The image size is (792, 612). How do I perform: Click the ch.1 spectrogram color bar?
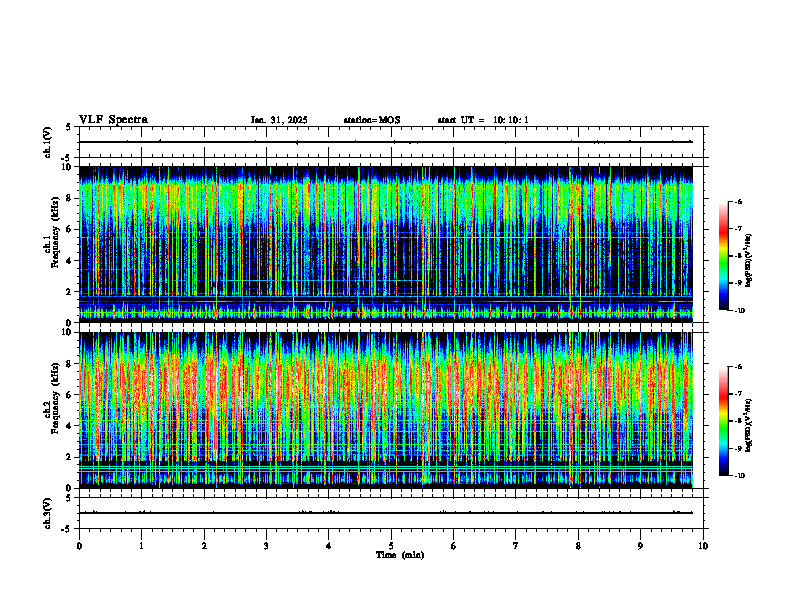point(724,256)
